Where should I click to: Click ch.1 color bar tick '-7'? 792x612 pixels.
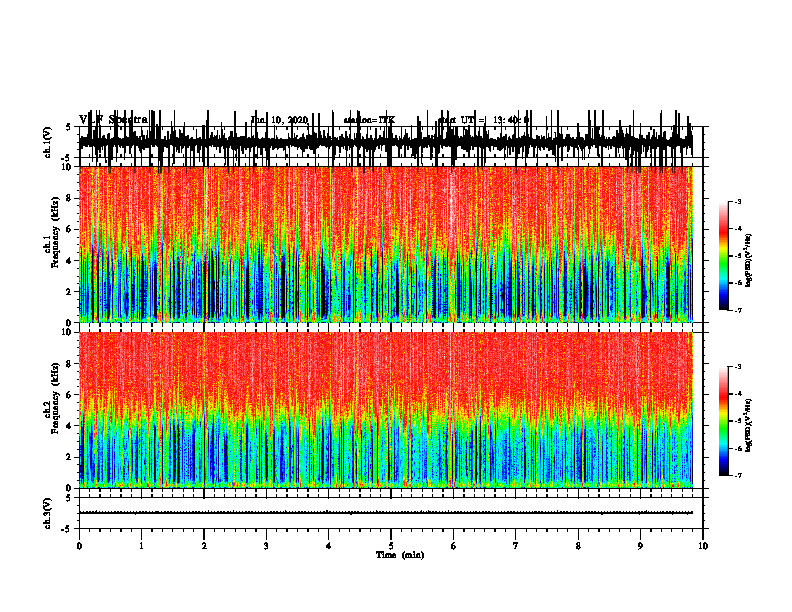tap(737, 310)
